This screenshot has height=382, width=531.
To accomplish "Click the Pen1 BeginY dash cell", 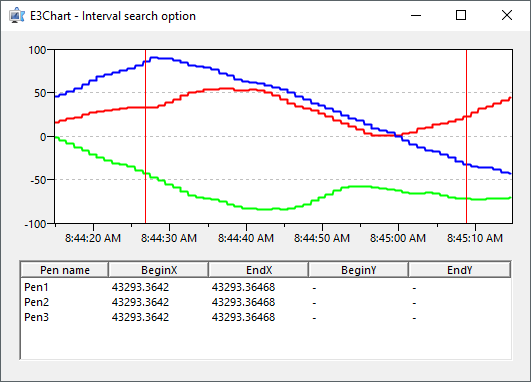I will tap(314, 288).
